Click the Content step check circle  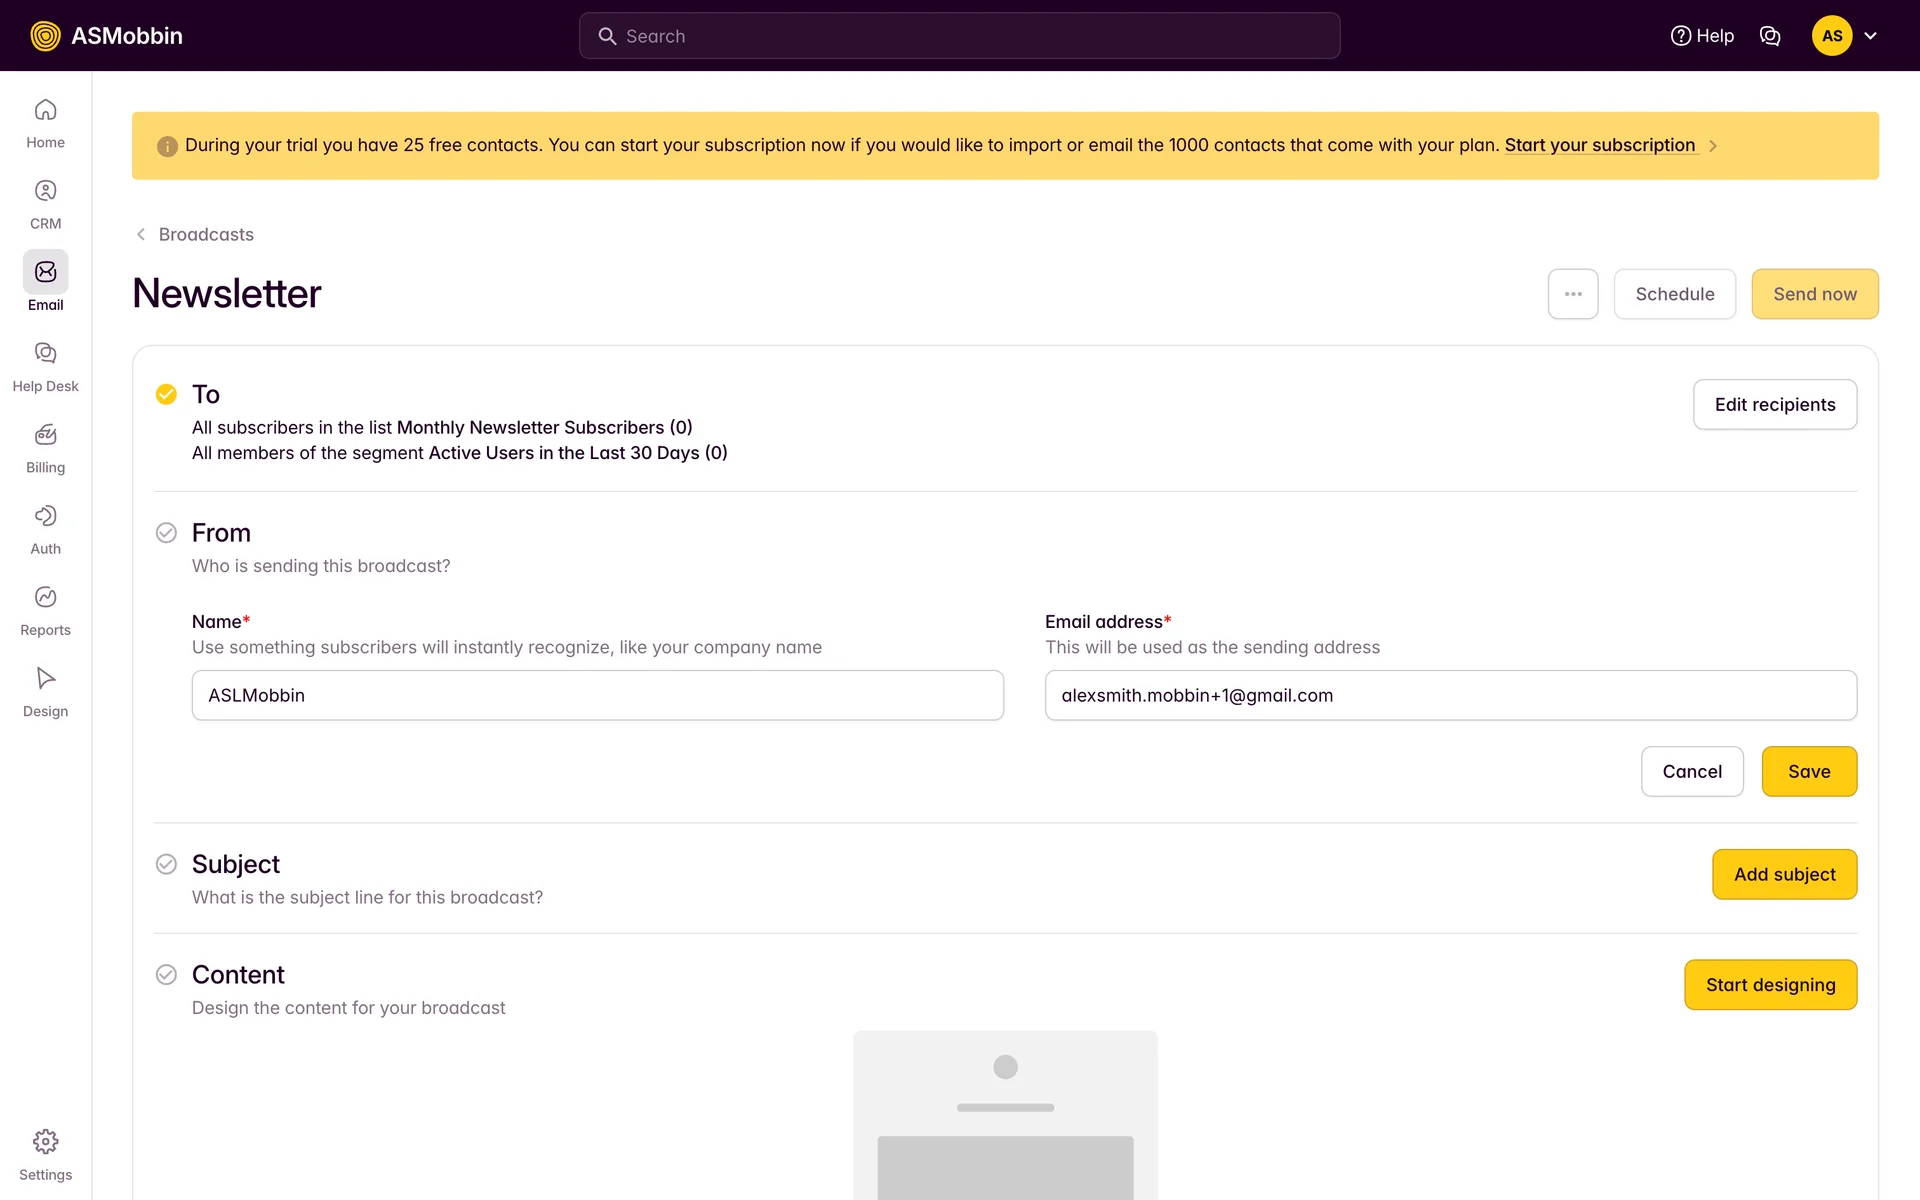(166, 975)
